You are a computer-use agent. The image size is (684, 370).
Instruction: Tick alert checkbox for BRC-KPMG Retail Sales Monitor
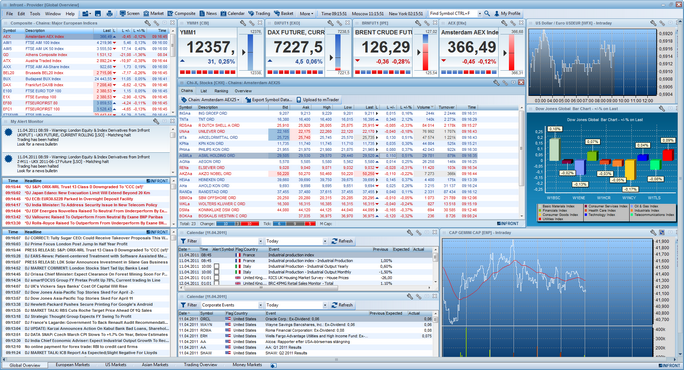click(217, 283)
